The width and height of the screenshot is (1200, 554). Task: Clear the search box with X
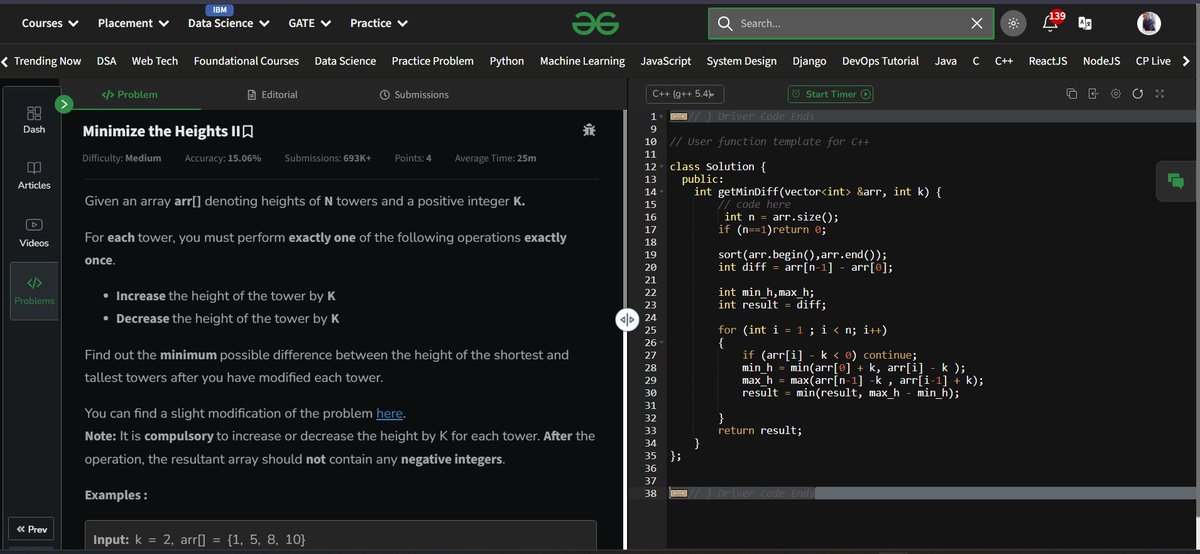click(x=976, y=23)
